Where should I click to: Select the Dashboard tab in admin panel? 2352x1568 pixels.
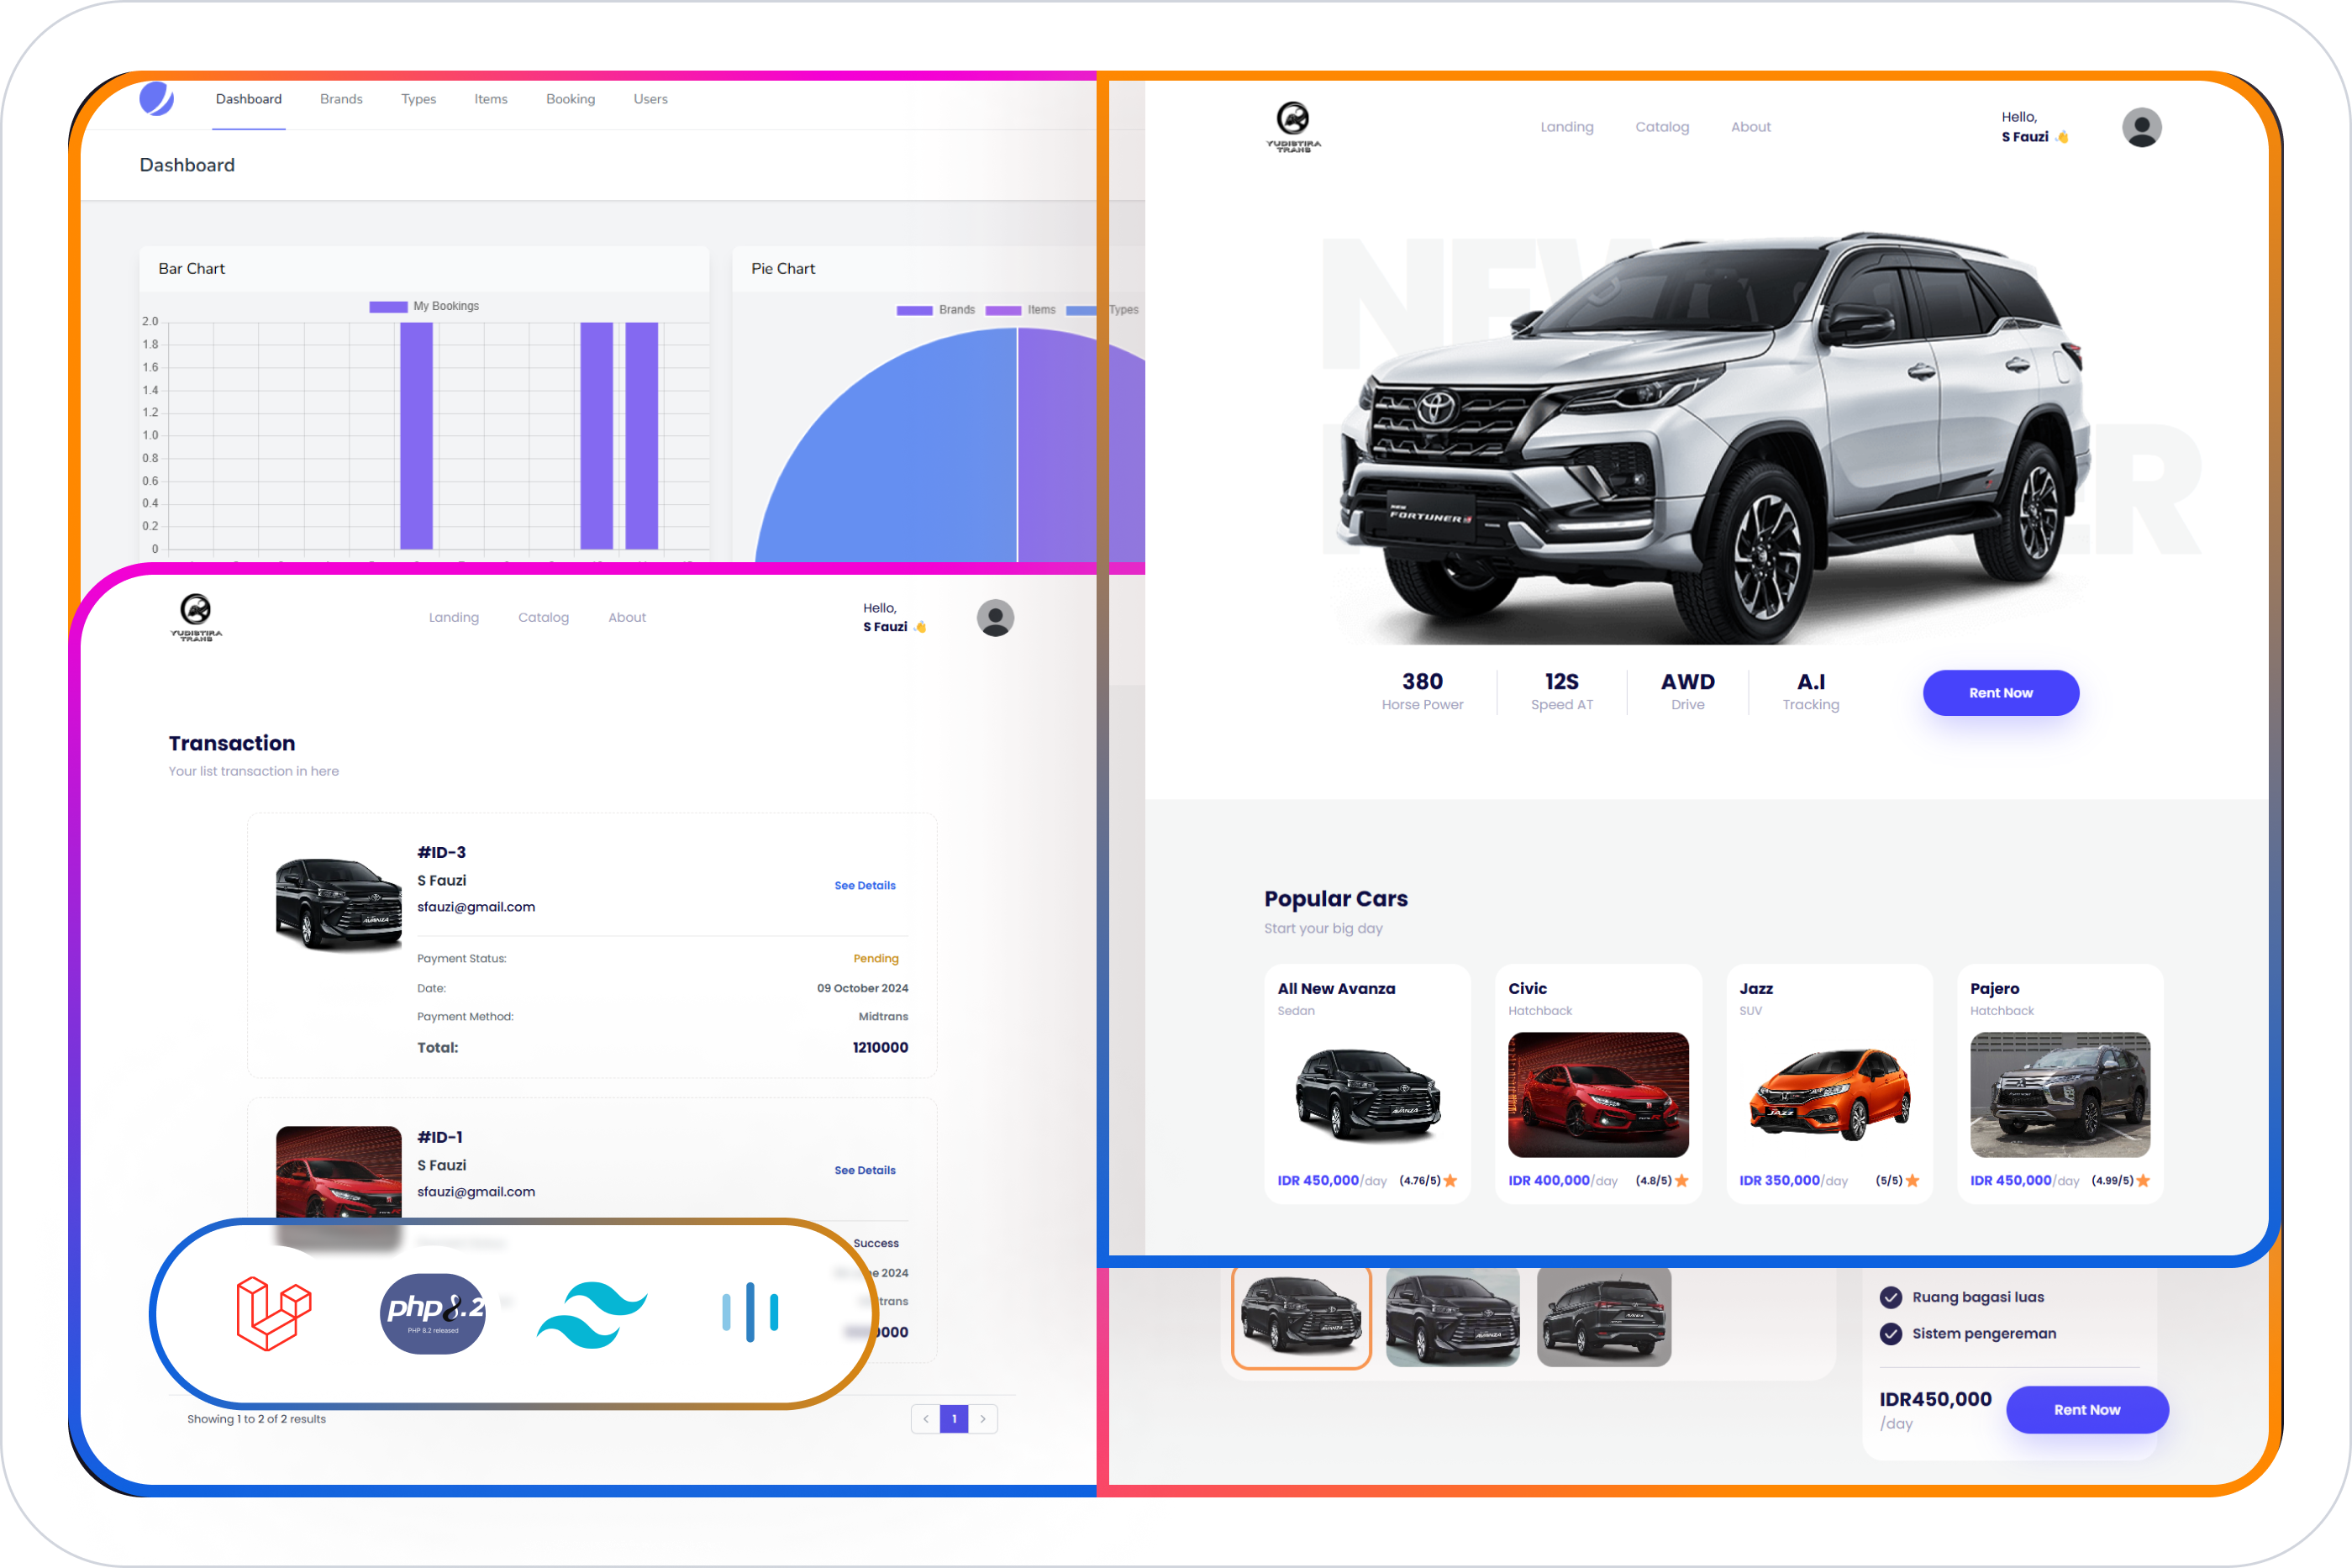click(245, 100)
